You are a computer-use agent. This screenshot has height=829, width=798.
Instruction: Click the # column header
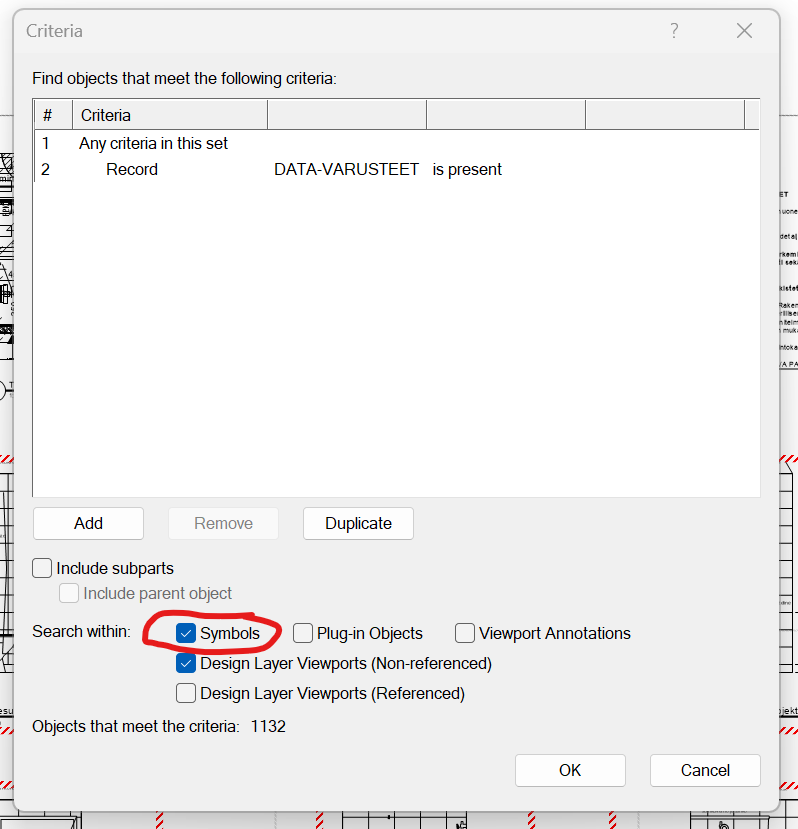[x=48, y=115]
